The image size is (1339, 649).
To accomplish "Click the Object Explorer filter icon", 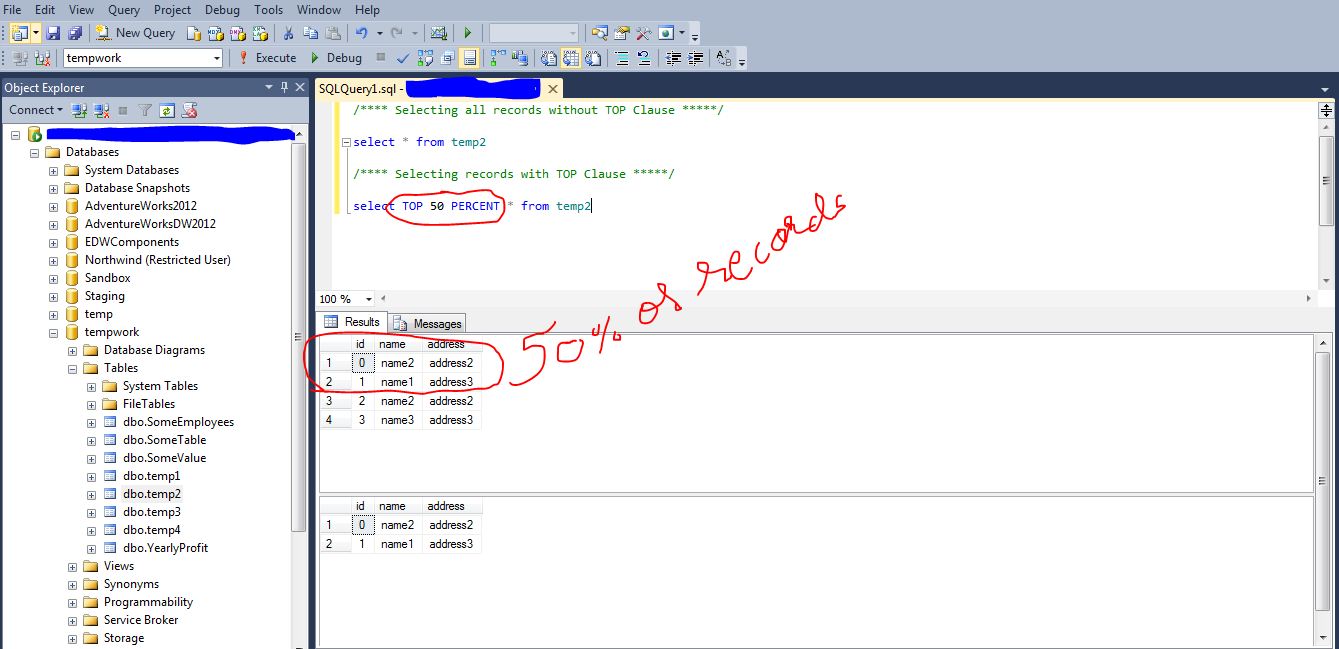I will [145, 110].
